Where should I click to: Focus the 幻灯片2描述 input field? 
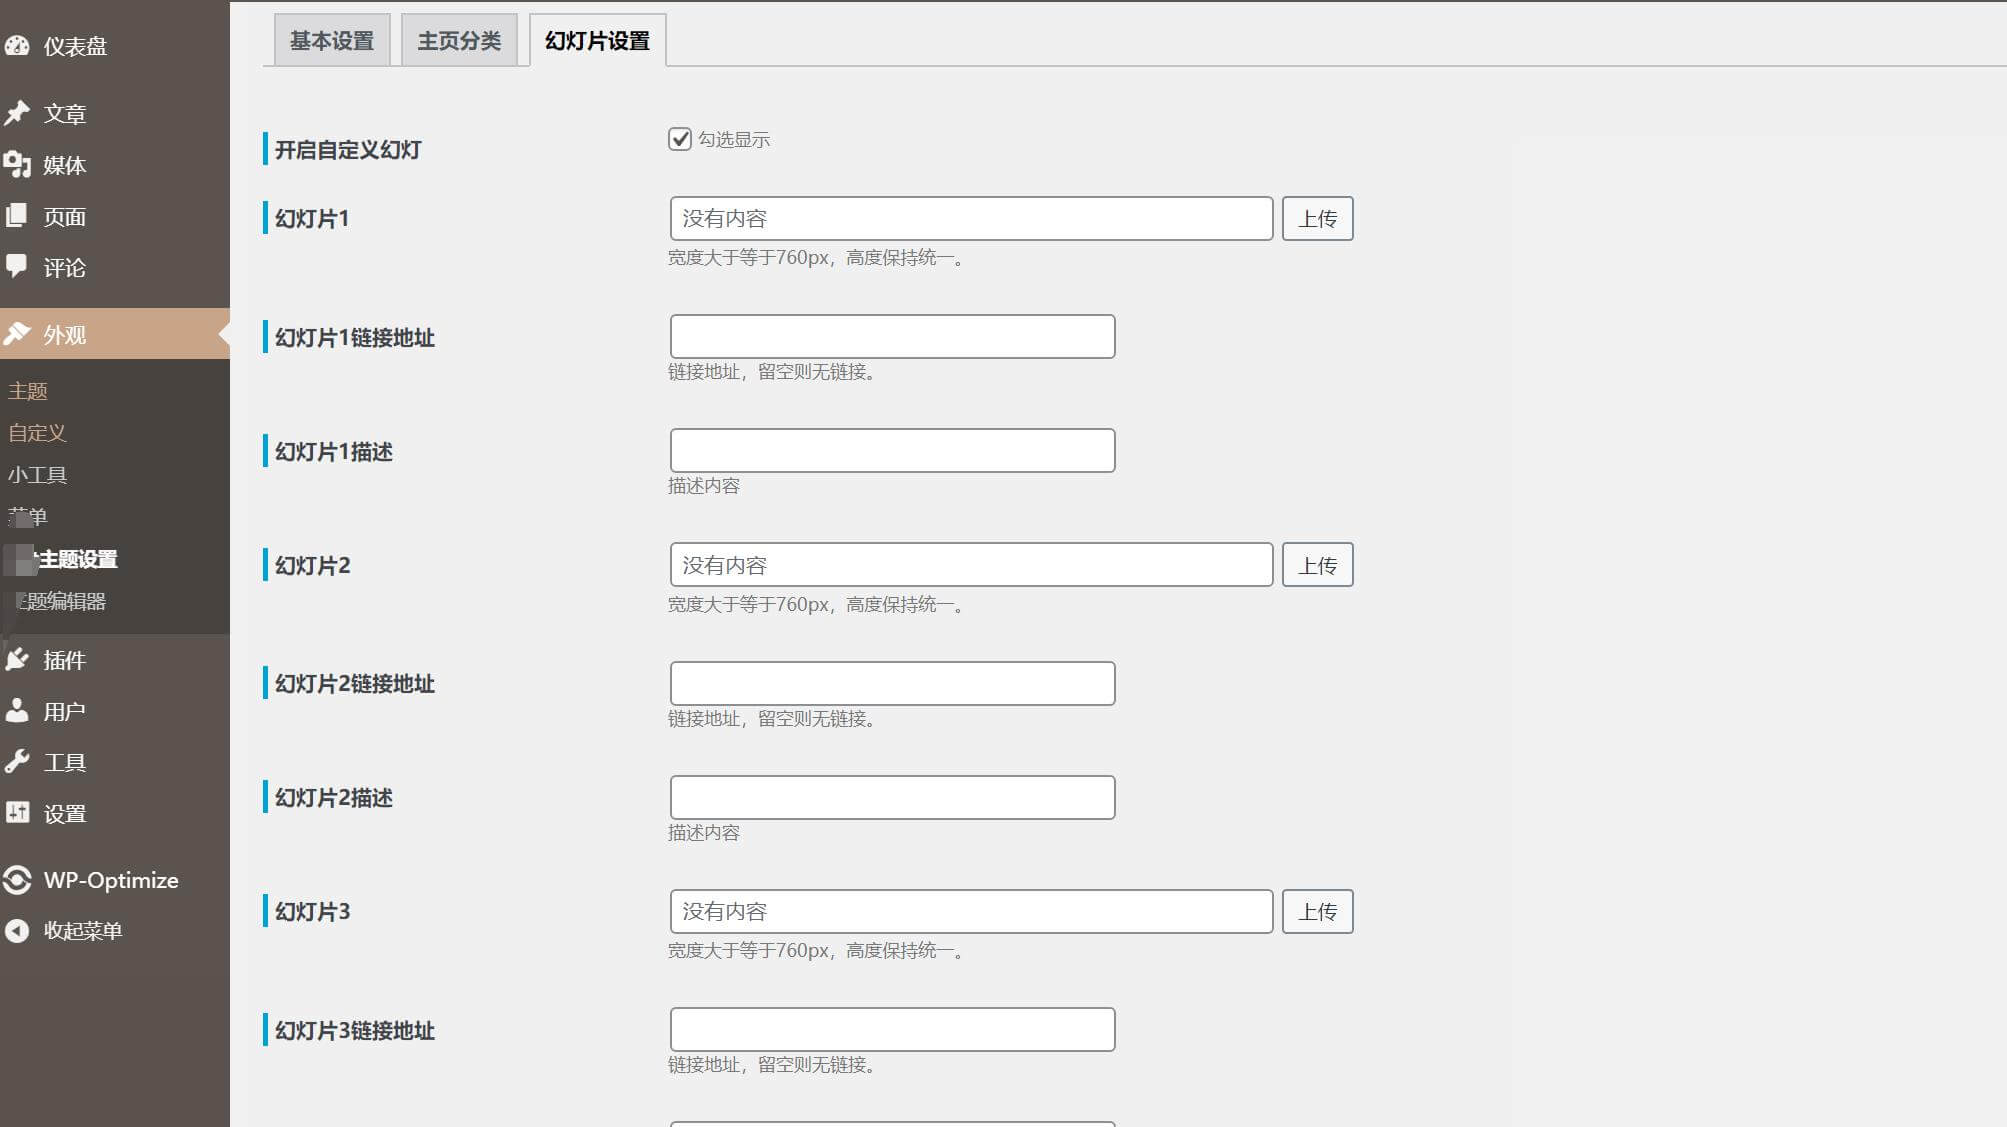click(892, 797)
